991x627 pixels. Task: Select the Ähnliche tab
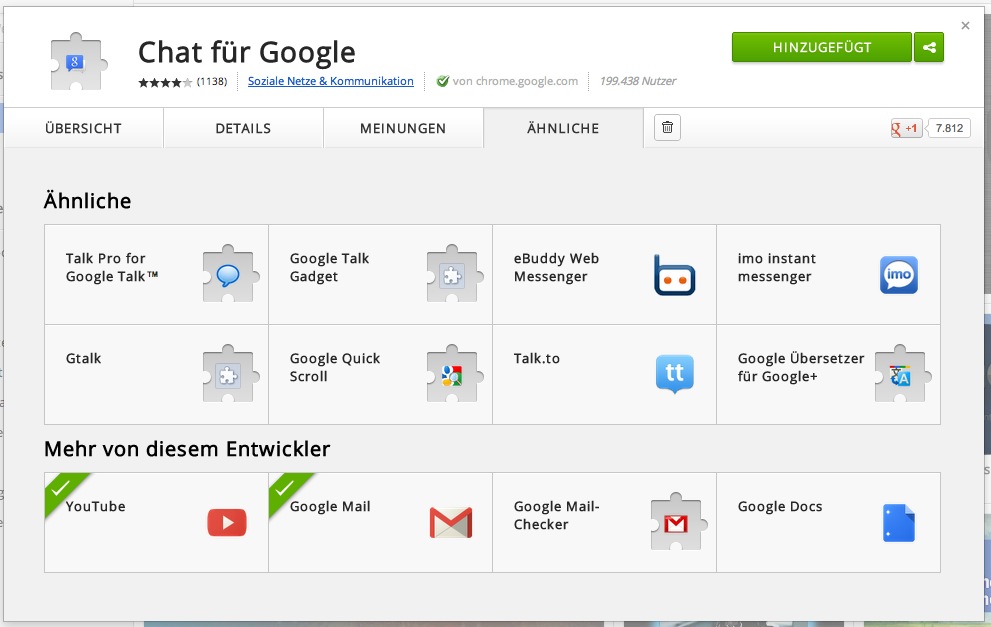click(563, 128)
